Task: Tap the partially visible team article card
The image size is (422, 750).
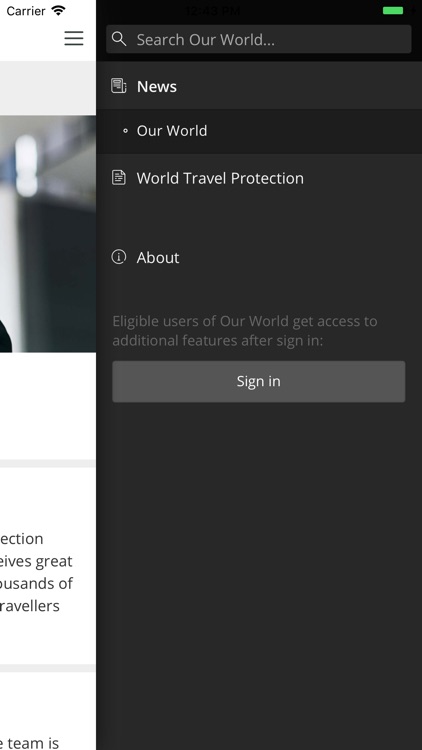Action: tap(48, 711)
